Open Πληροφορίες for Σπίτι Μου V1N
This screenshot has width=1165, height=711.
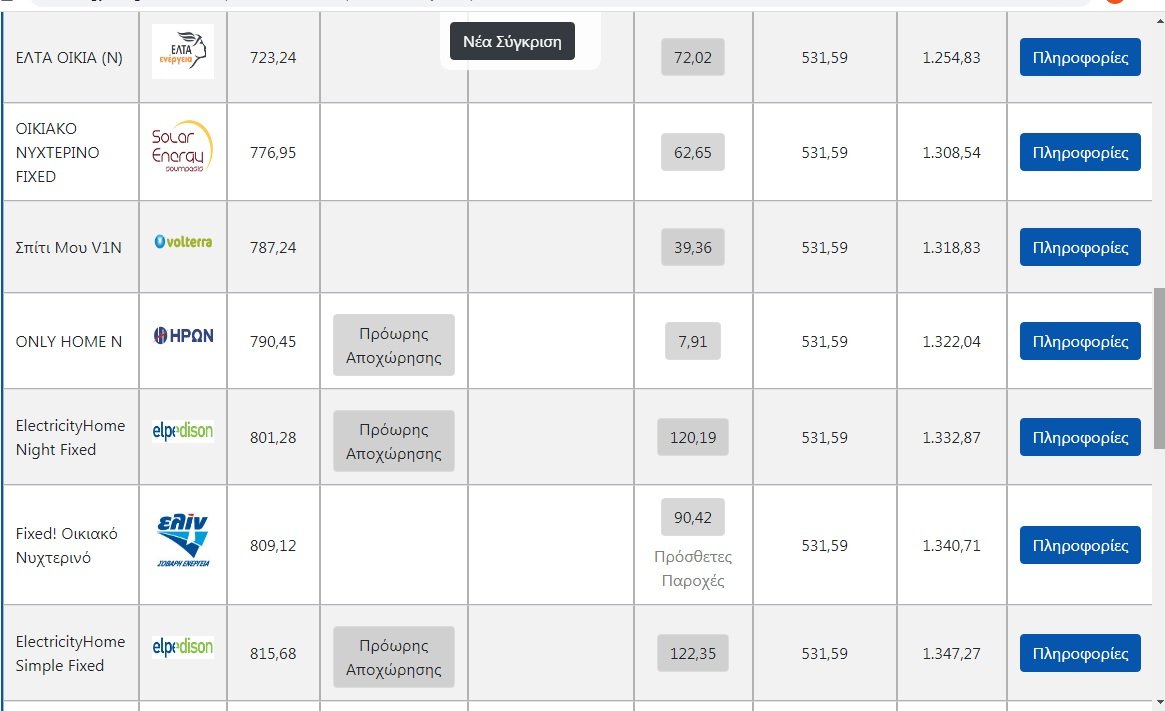tap(1080, 247)
